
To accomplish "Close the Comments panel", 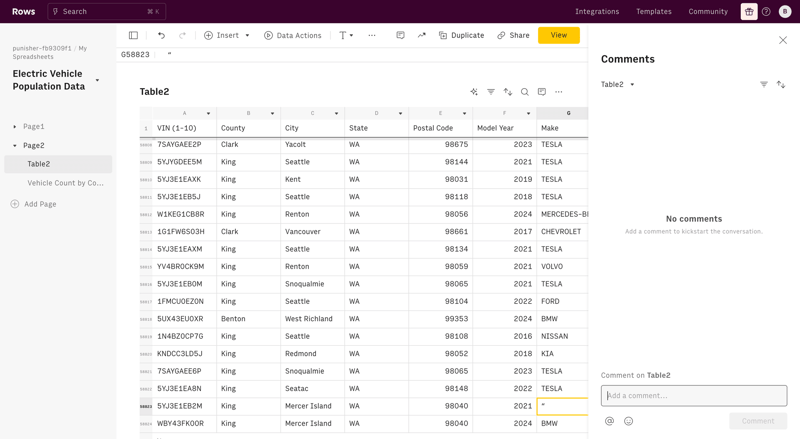I will tap(783, 40).
